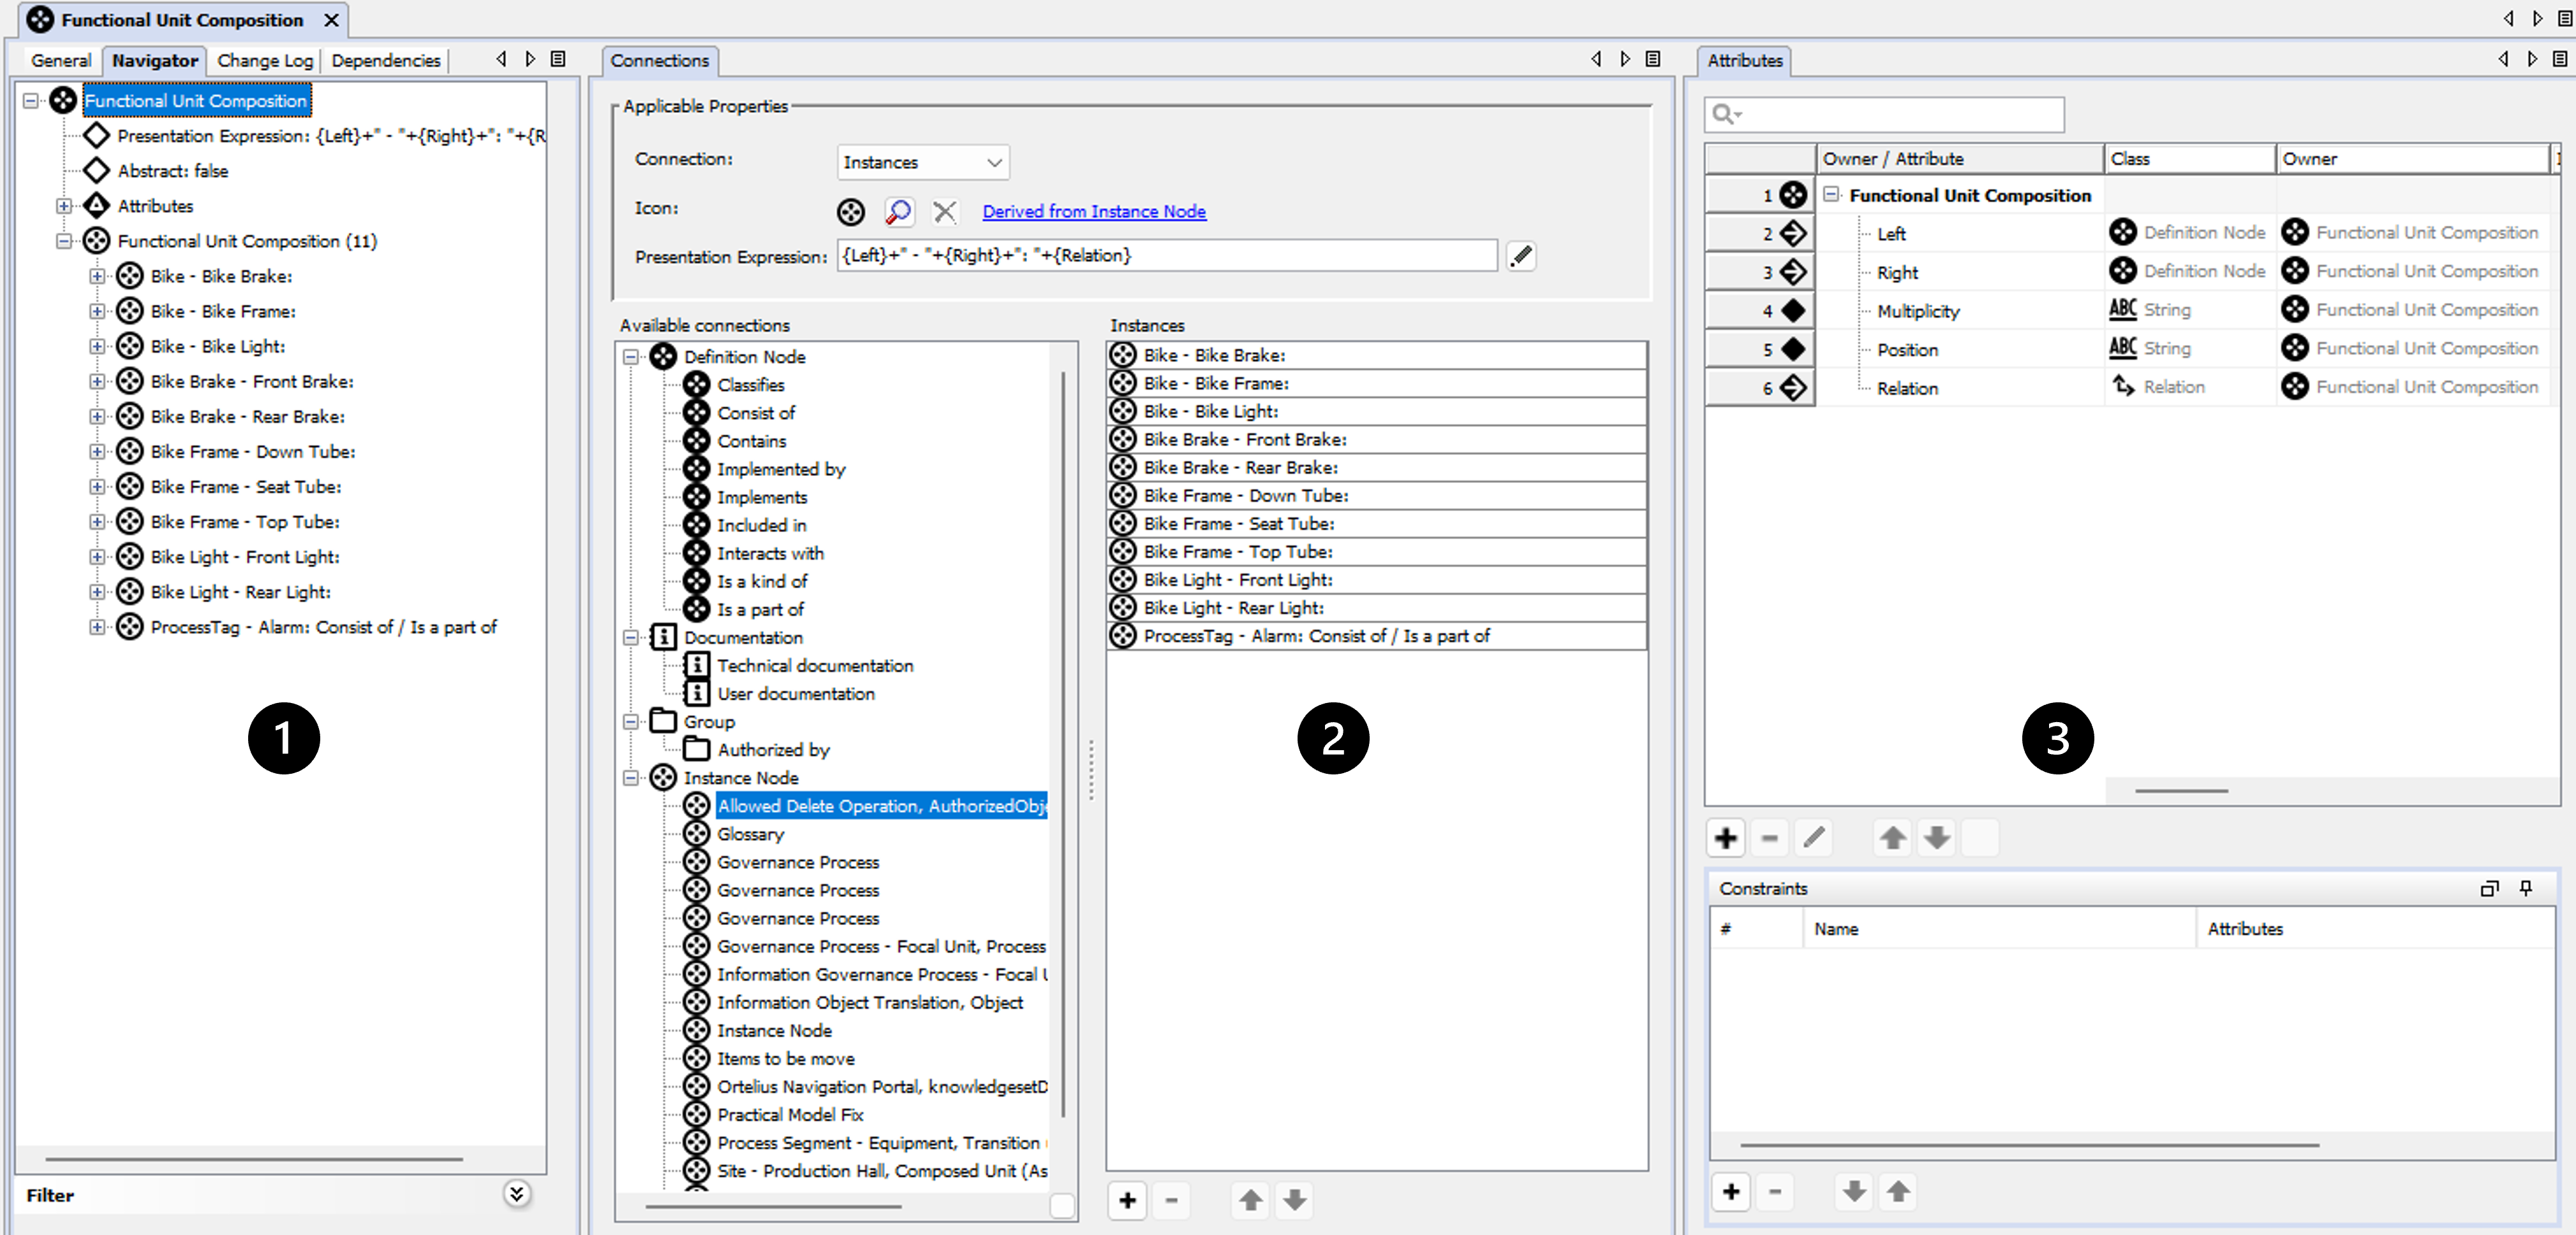Collapse the Functional Unit Composition (11) node
The height and width of the screenshot is (1235, 2576).
pos(64,241)
